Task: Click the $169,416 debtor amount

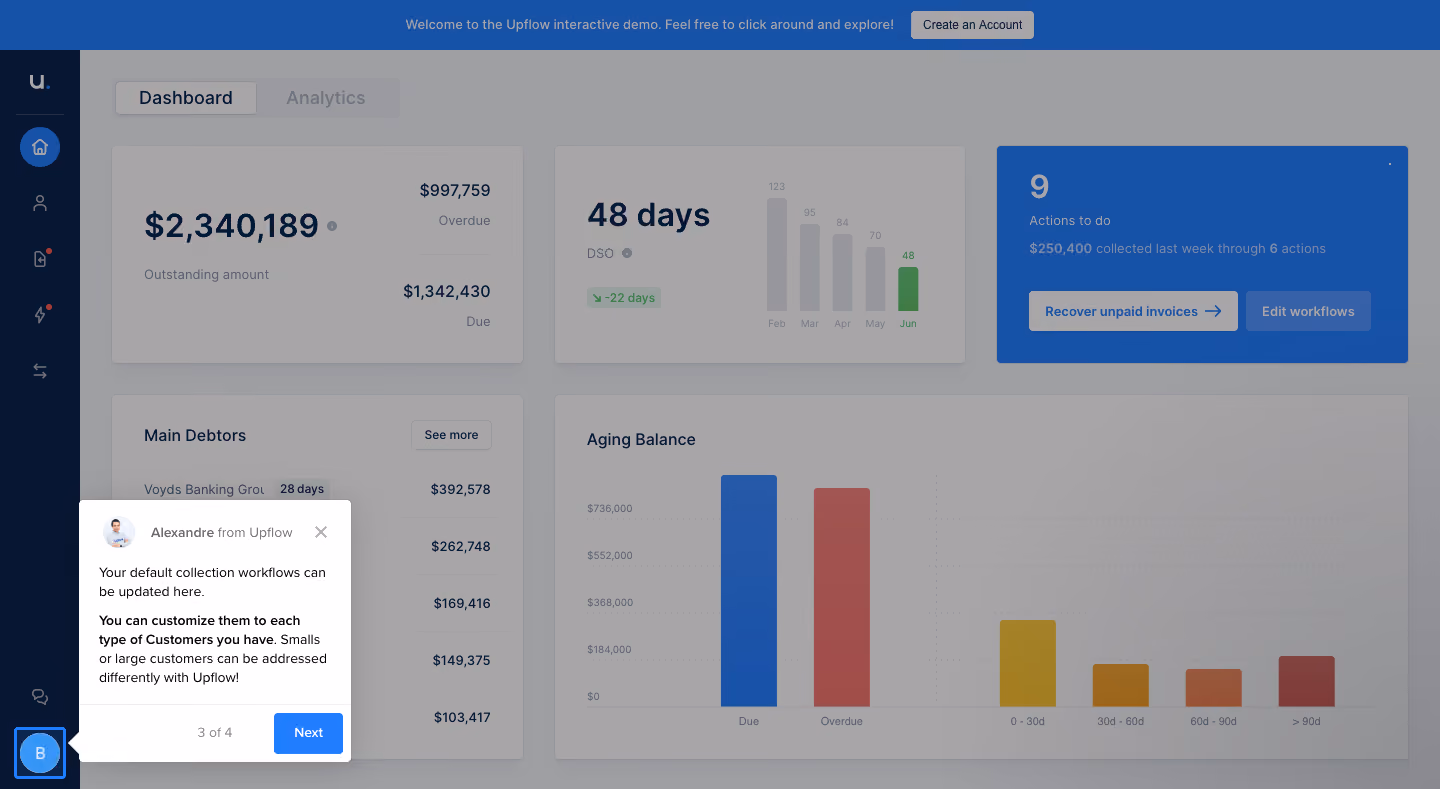Action: [462, 603]
